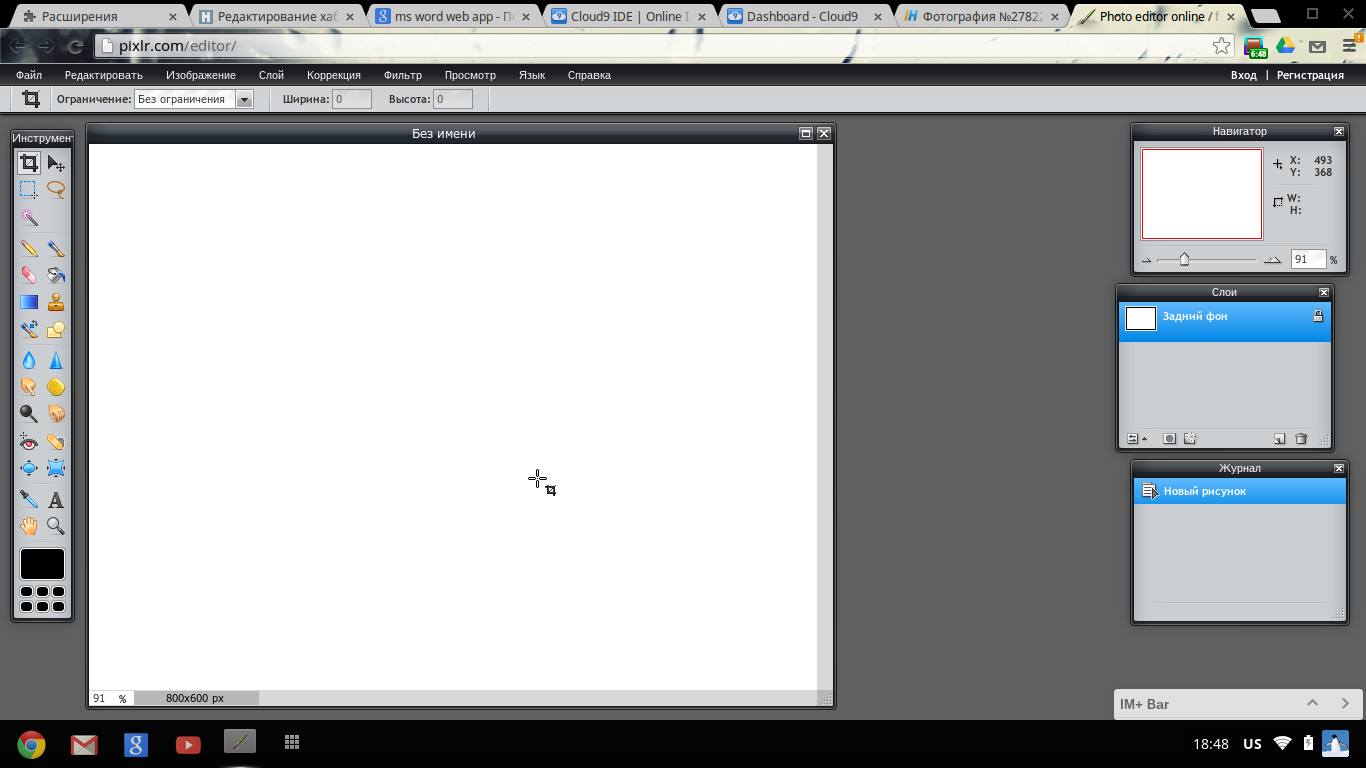Open the Язык menu
Image resolution: width=1366 pixels, height=768 pixels.
[x=532, y=75]
